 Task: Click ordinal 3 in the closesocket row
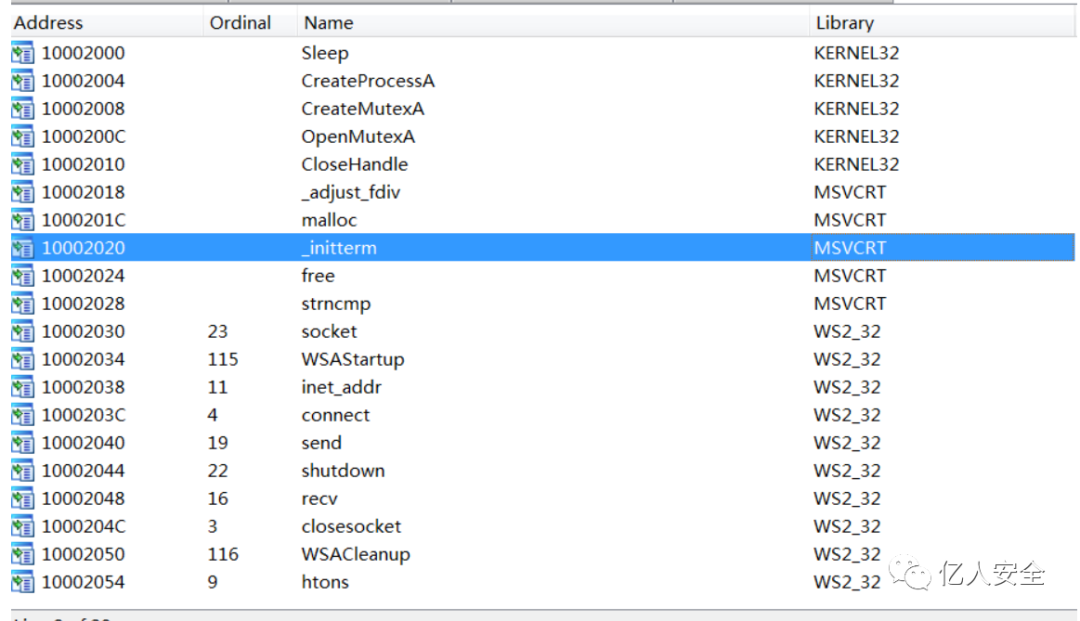pos(212,526)
